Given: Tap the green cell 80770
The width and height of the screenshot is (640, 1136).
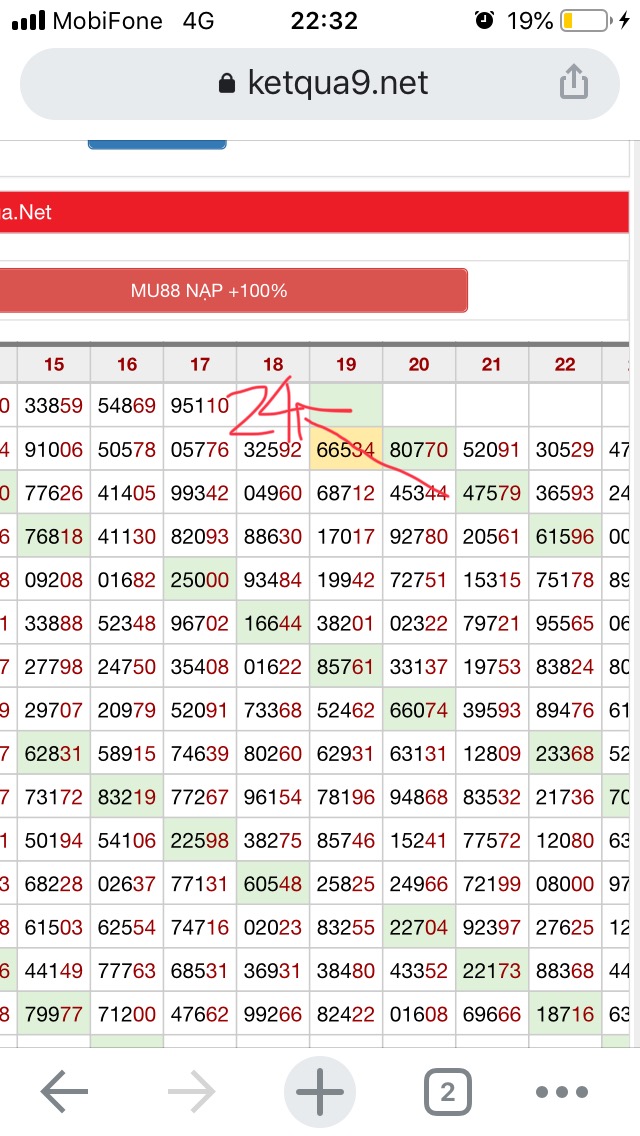Looking at the screenshot, I should 419,451.
